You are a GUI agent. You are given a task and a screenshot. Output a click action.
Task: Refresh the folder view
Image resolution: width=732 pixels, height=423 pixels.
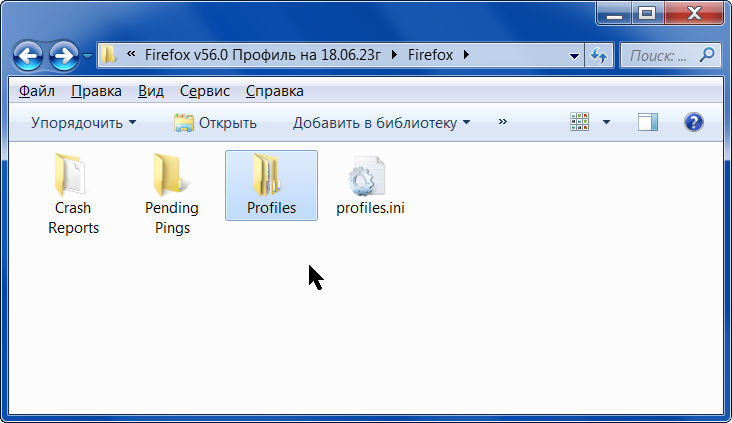pos(599,56)
